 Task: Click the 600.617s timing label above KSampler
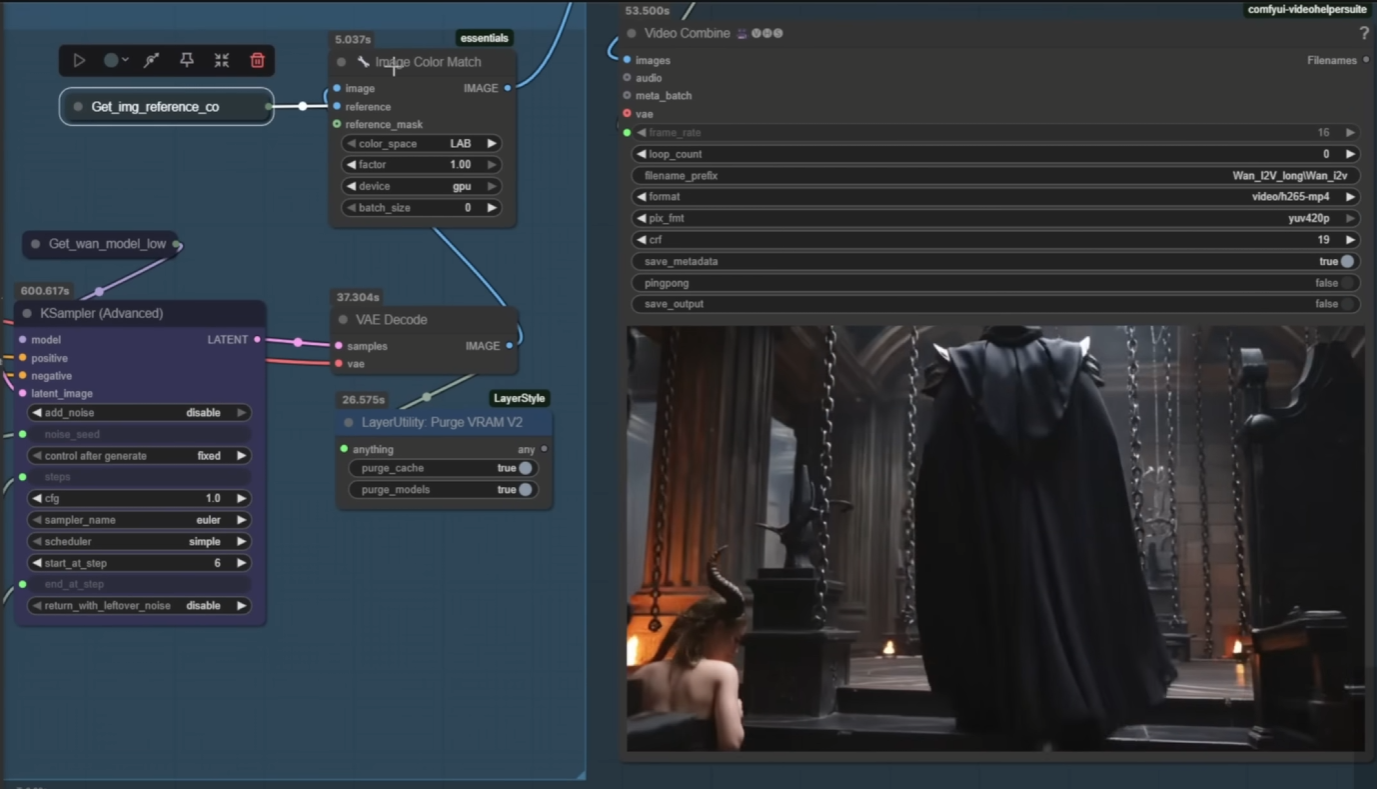coord(45,291)
